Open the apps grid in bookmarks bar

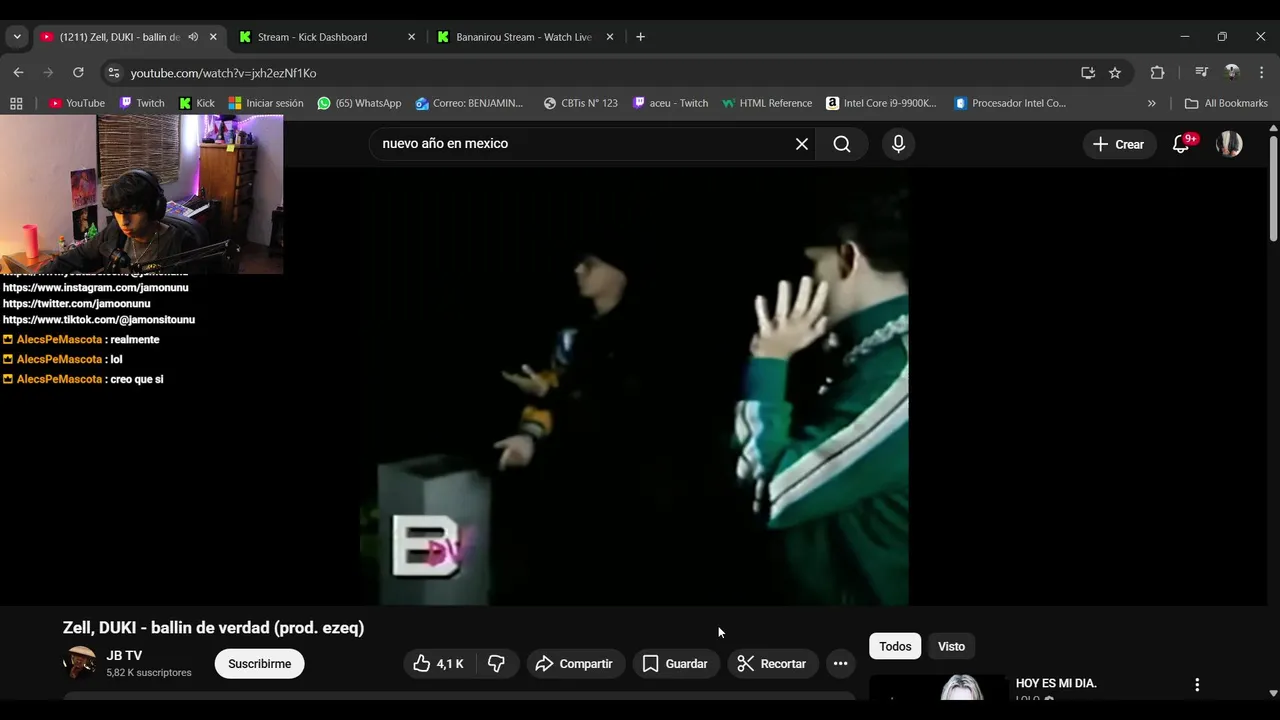tap(16, 103)
